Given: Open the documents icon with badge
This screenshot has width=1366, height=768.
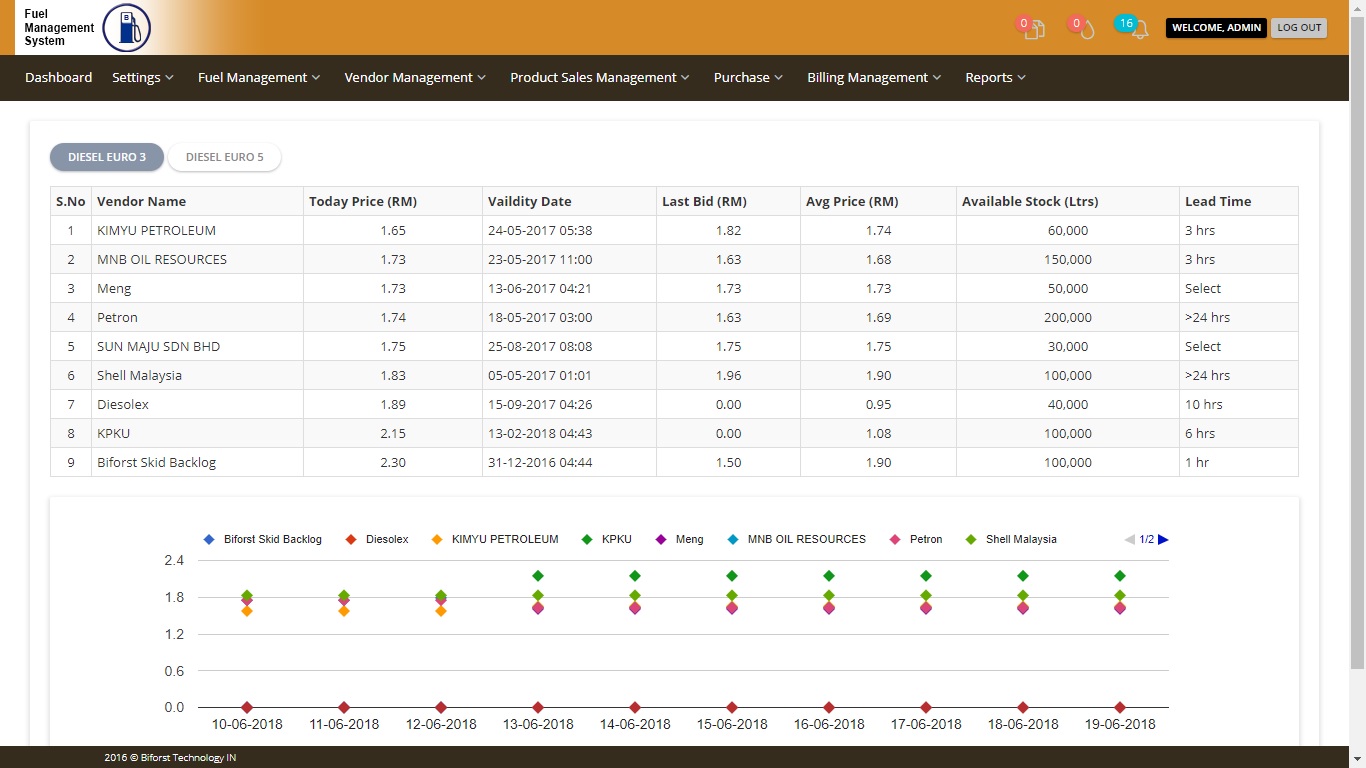Looking at the screenshot, I should tap(1033, 29).
